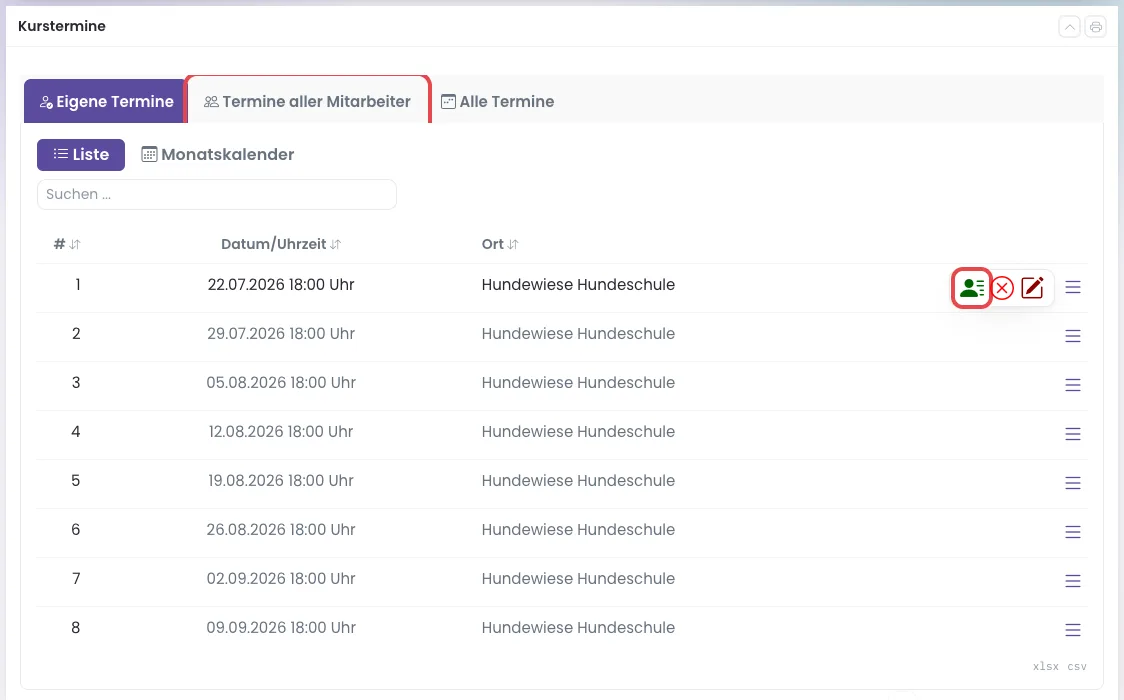Click Hundewiese Hundeschule in row 1

[578, 284]
